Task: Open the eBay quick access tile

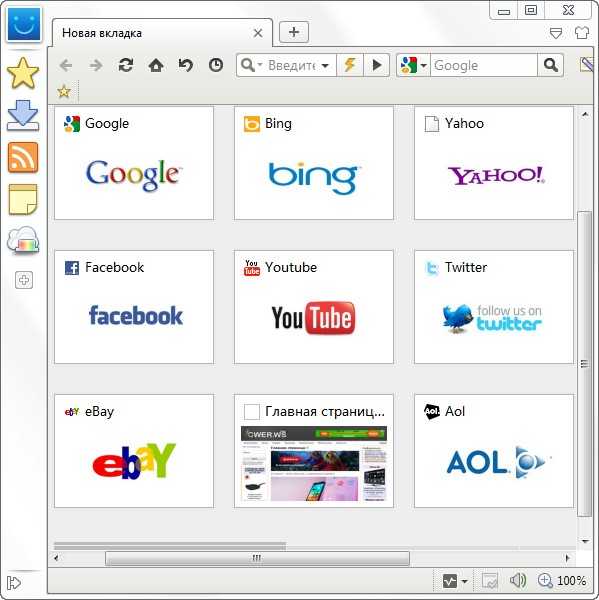Action: (x=134, y=451)
